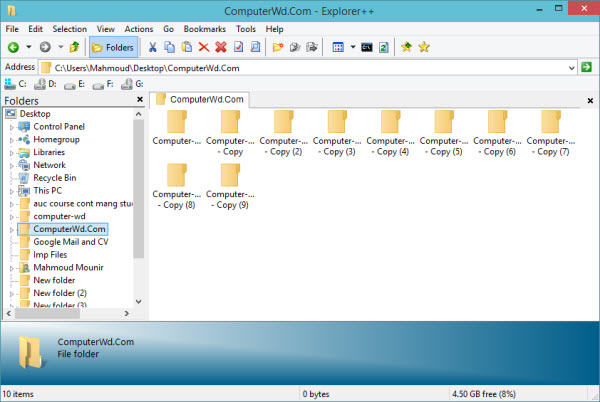Screen dimensions: 600x402
Task: Close the current tab with X
Action: [590, 101]
